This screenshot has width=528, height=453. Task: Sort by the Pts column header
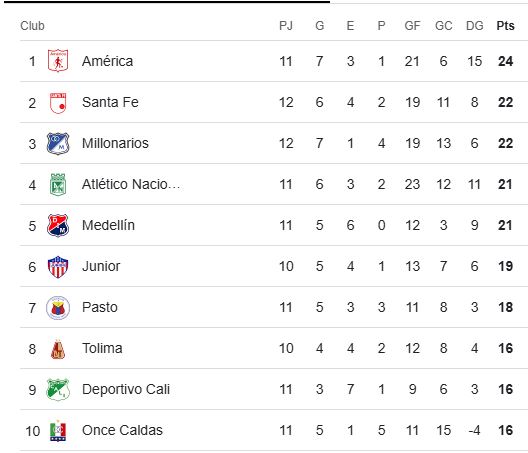505,26
